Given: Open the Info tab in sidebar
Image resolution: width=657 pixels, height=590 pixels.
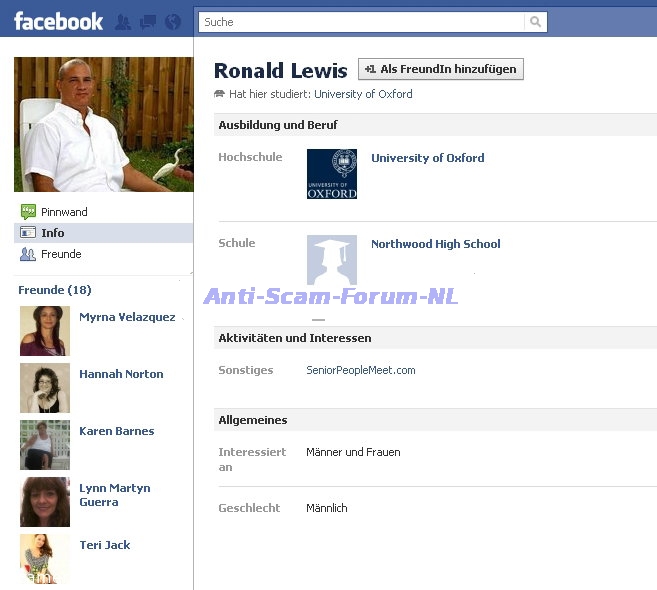Looking at the screenshot, I should click(x=52, y=233).
